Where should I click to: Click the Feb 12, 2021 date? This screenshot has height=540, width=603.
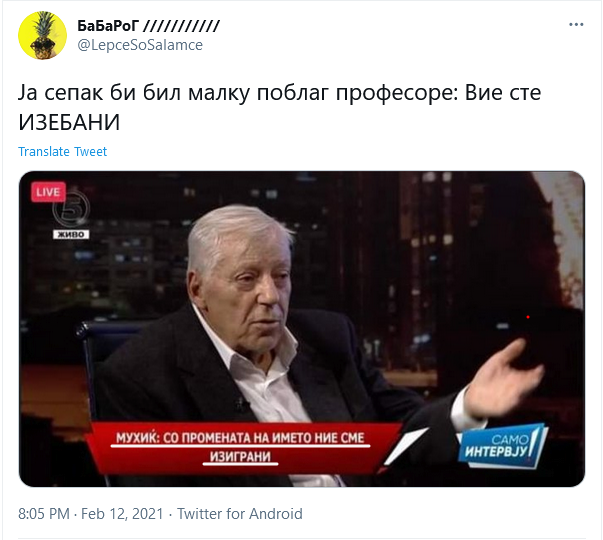coord(122,514)
